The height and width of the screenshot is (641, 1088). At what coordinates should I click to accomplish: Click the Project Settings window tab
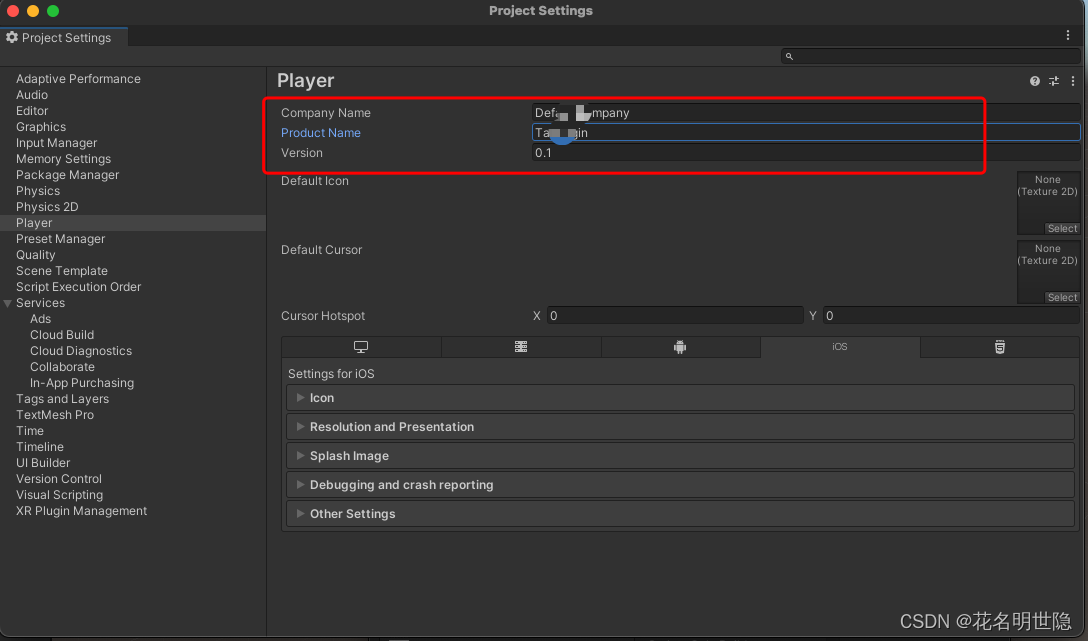coord(64,37)
